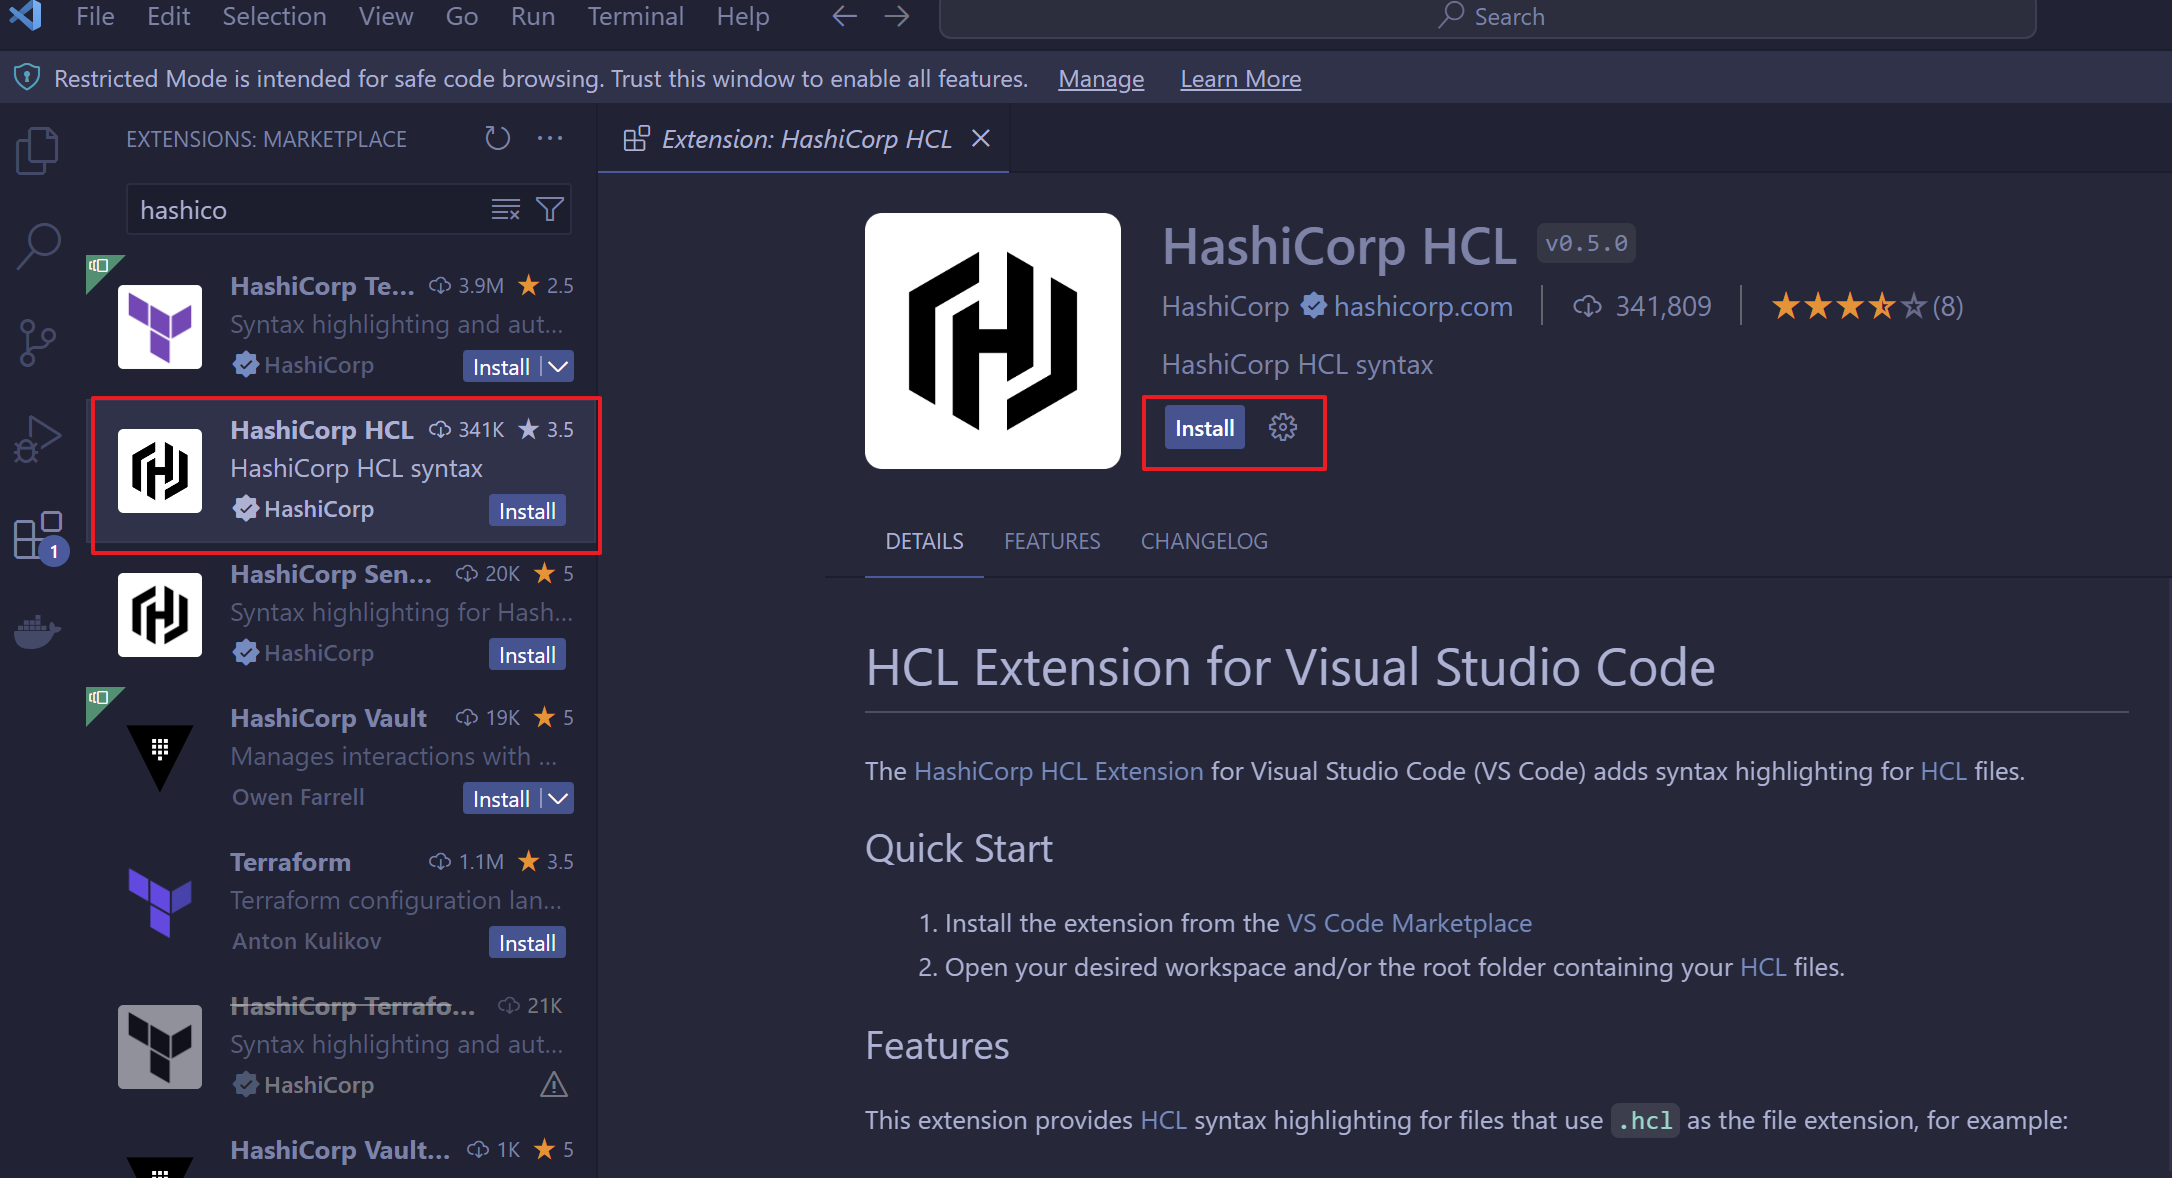Screen dimensions: 2172x1178
Task: Open the Source Control view
Action: (x=38, y=343)
